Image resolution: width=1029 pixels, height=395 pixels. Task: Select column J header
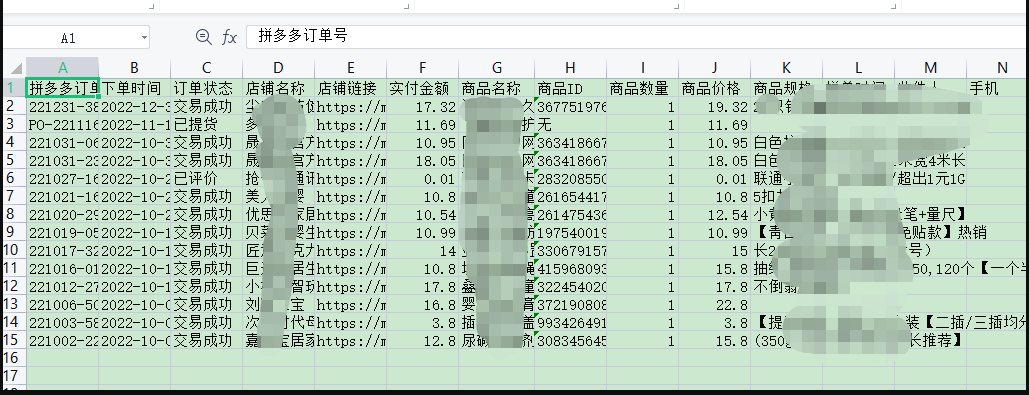pos(715,68)
